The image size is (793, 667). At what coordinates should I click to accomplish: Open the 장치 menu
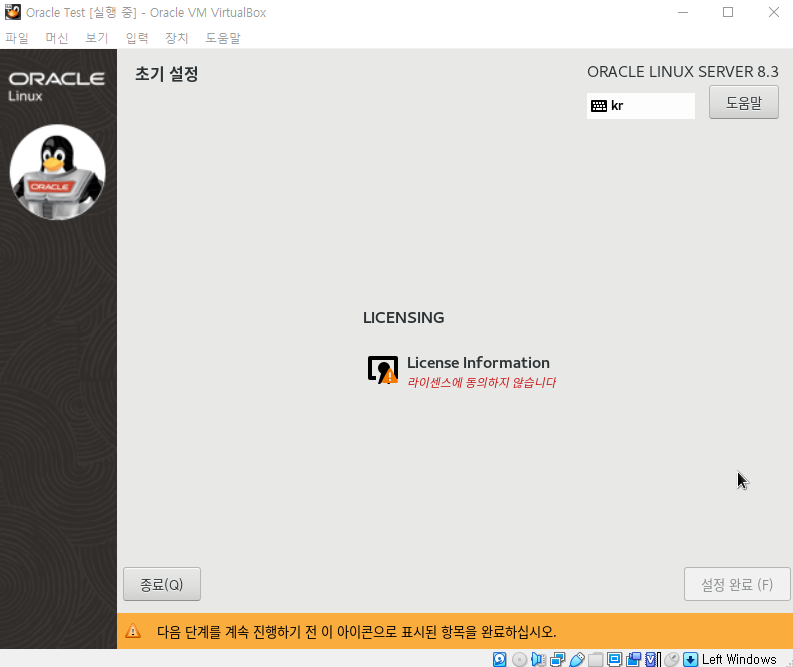[x=177, y=38]
